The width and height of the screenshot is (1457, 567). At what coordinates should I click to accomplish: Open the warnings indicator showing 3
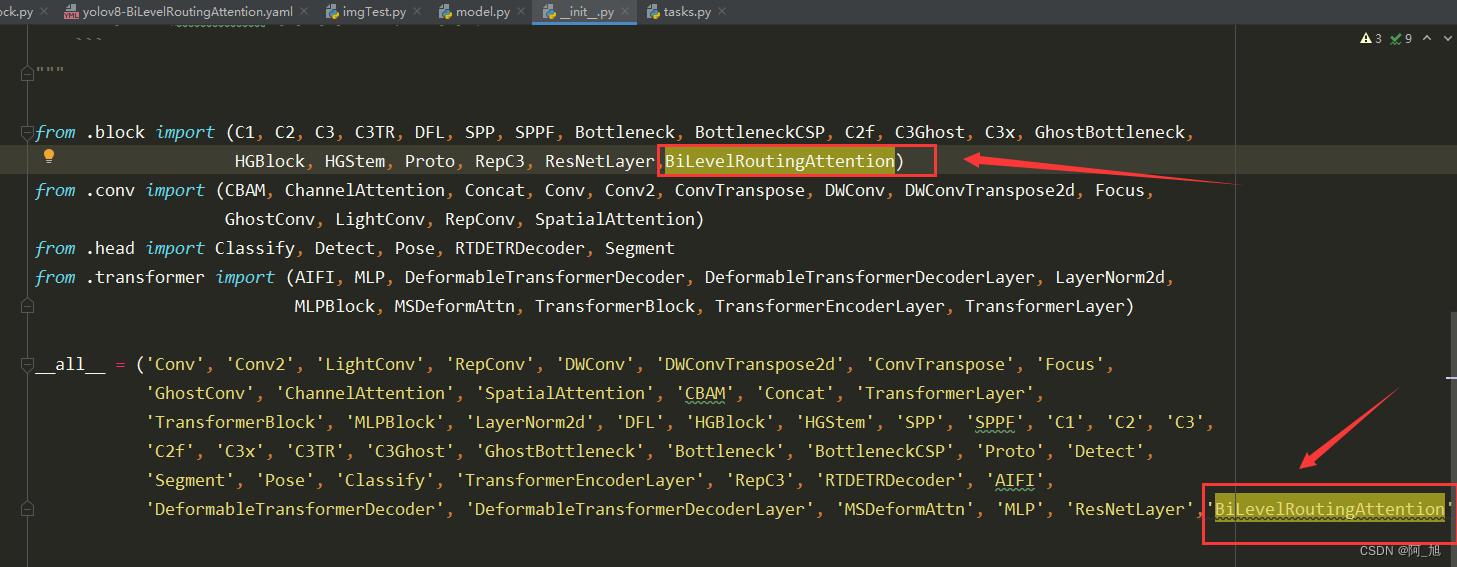pyautogui.click(x=1370, y=38)
